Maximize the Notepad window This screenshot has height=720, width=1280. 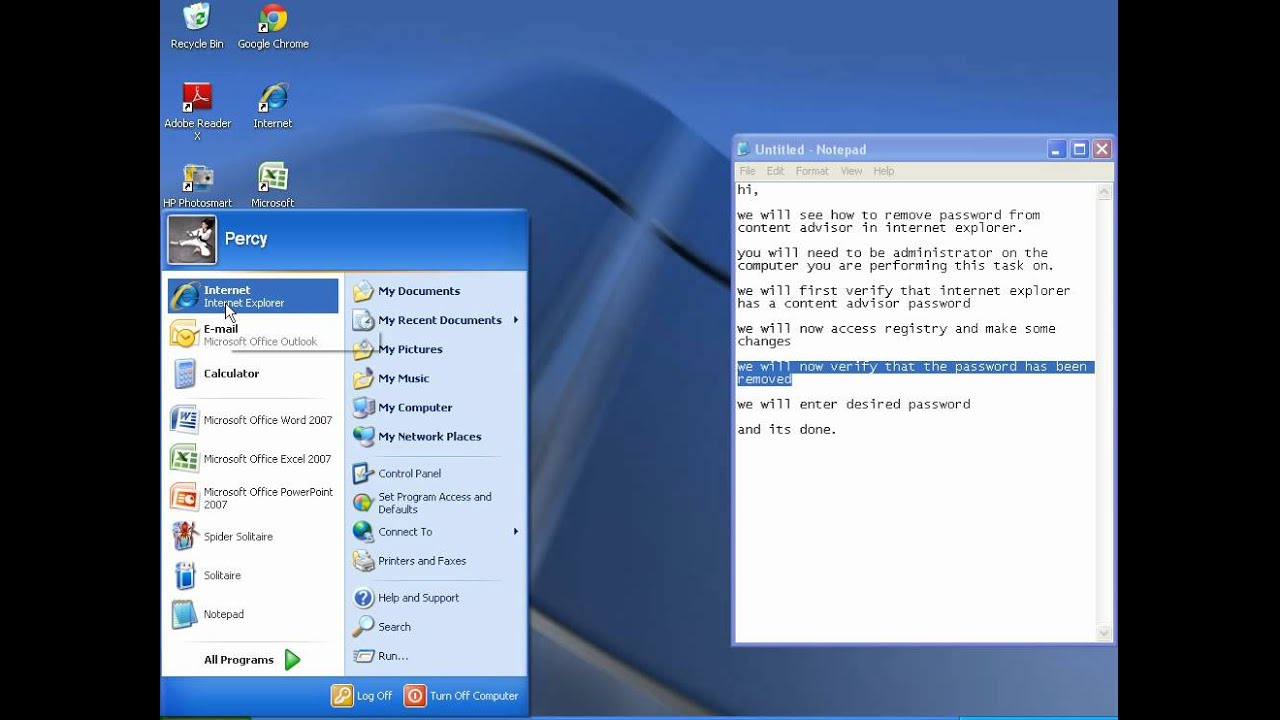tap(1079, 150)
